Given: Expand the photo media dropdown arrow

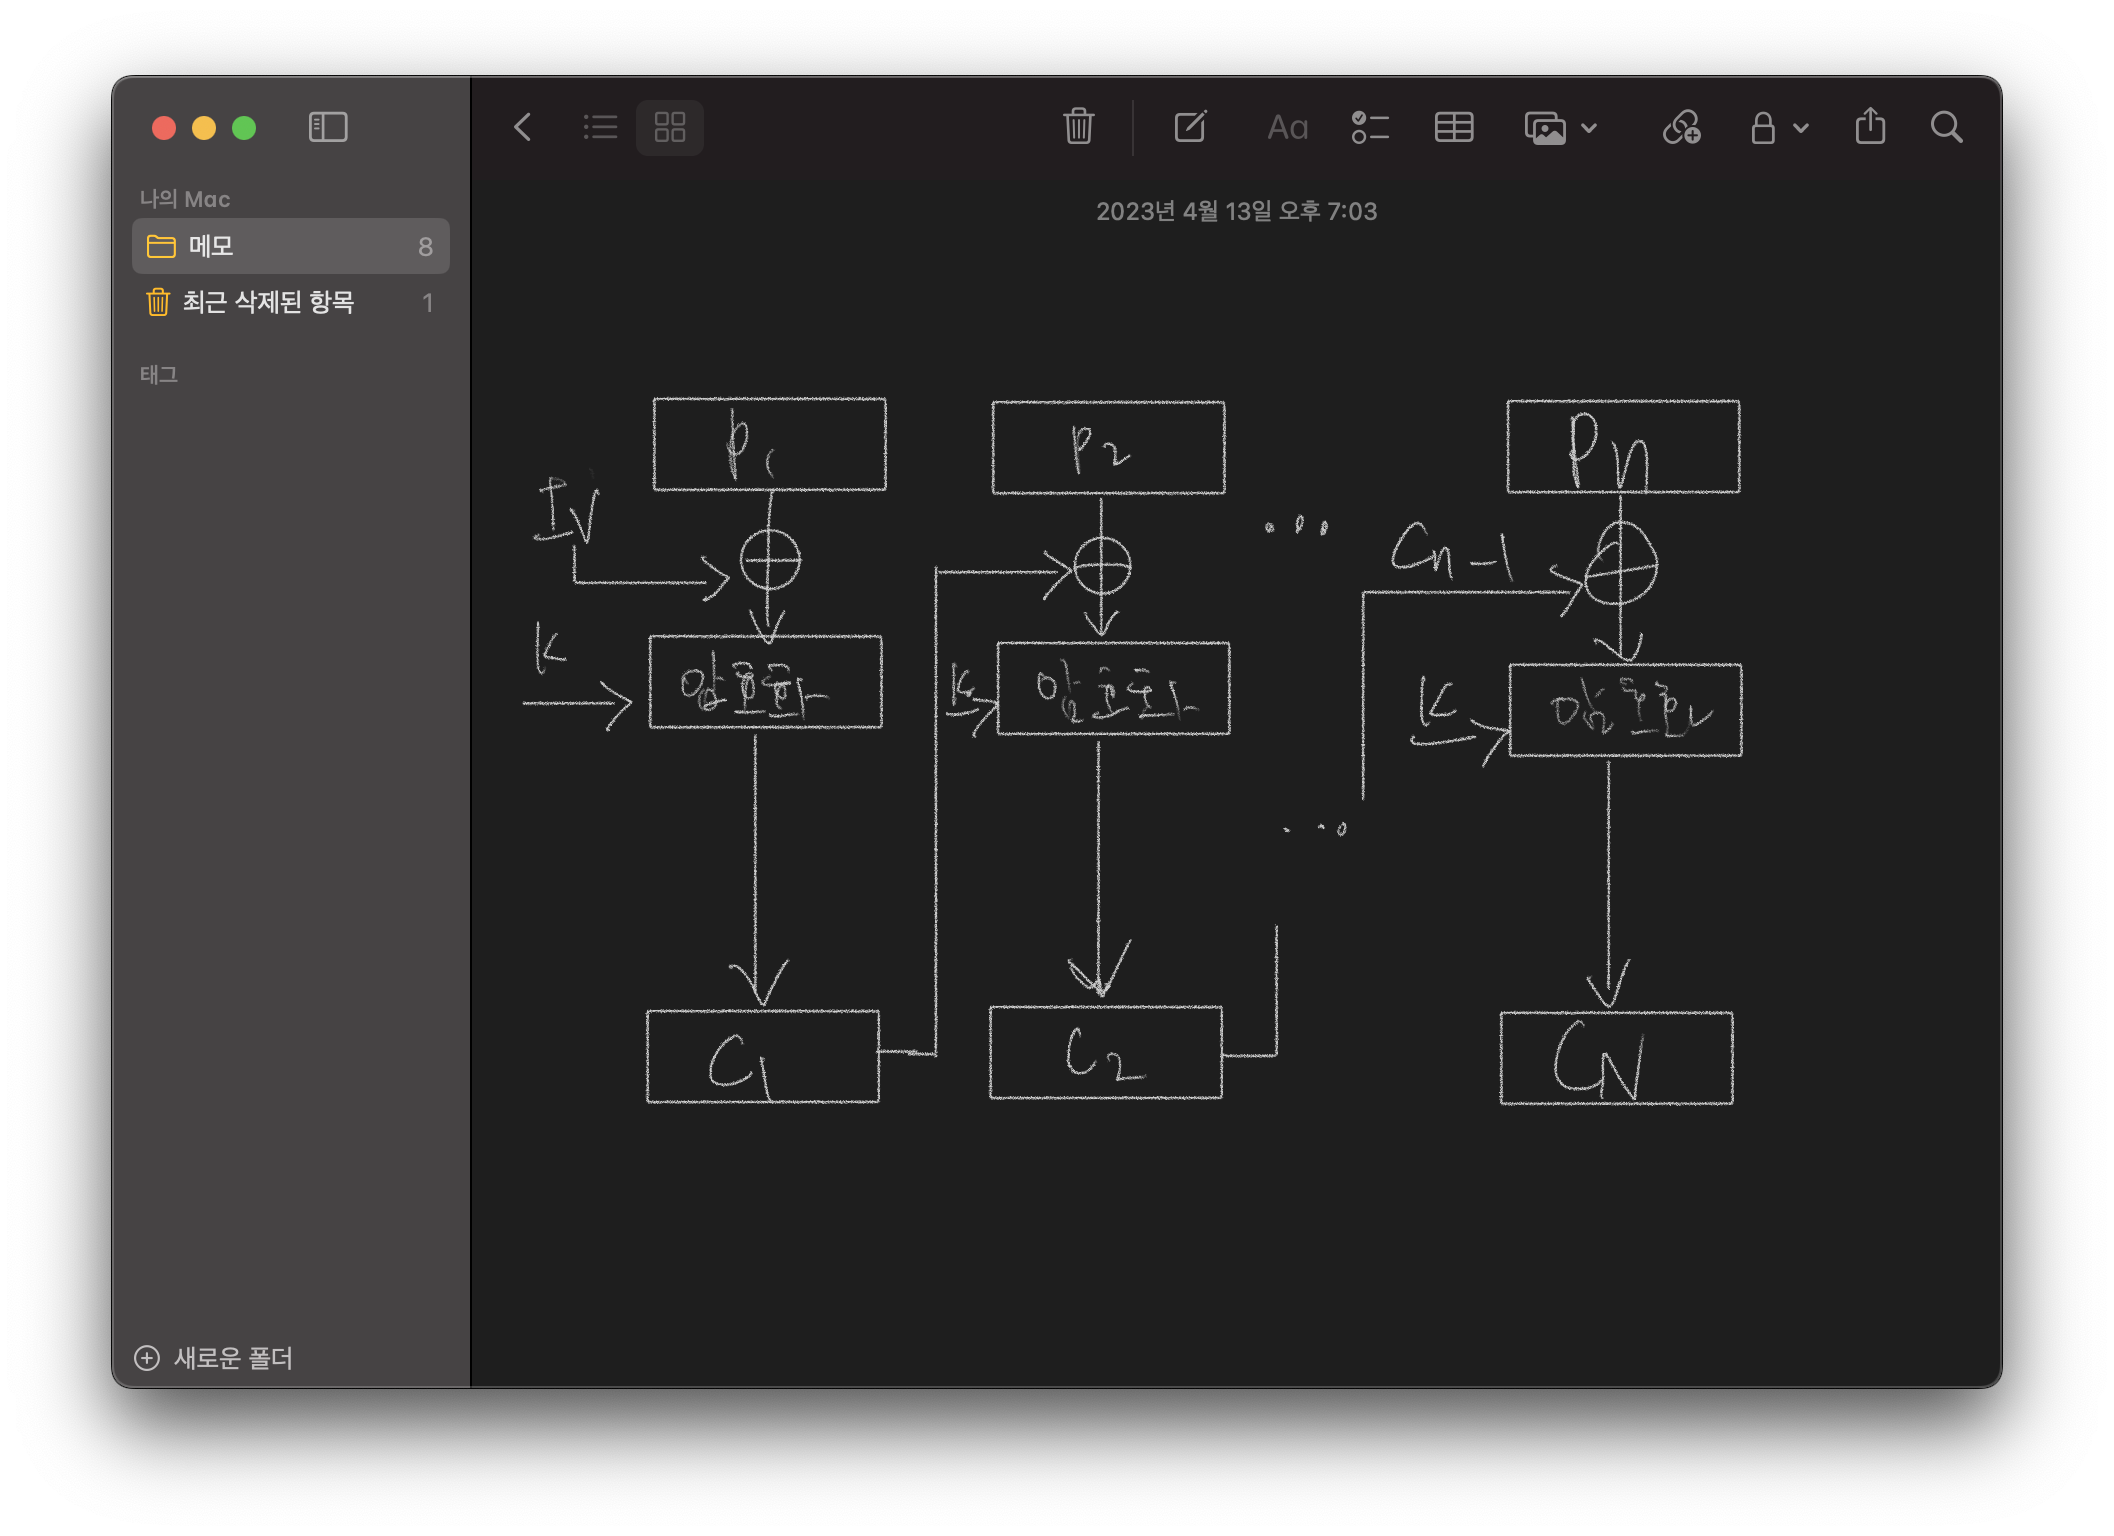Looking at the screenshot, I should [x=1589, y=128].
